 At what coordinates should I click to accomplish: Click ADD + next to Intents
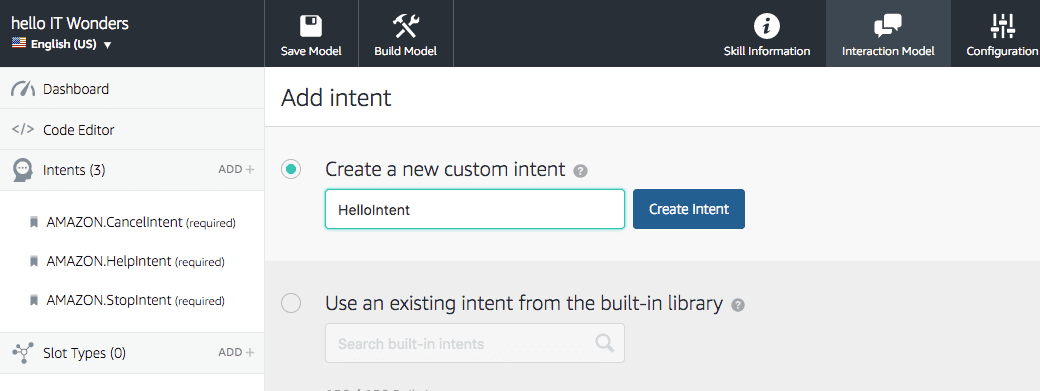[x=236, y=170]
